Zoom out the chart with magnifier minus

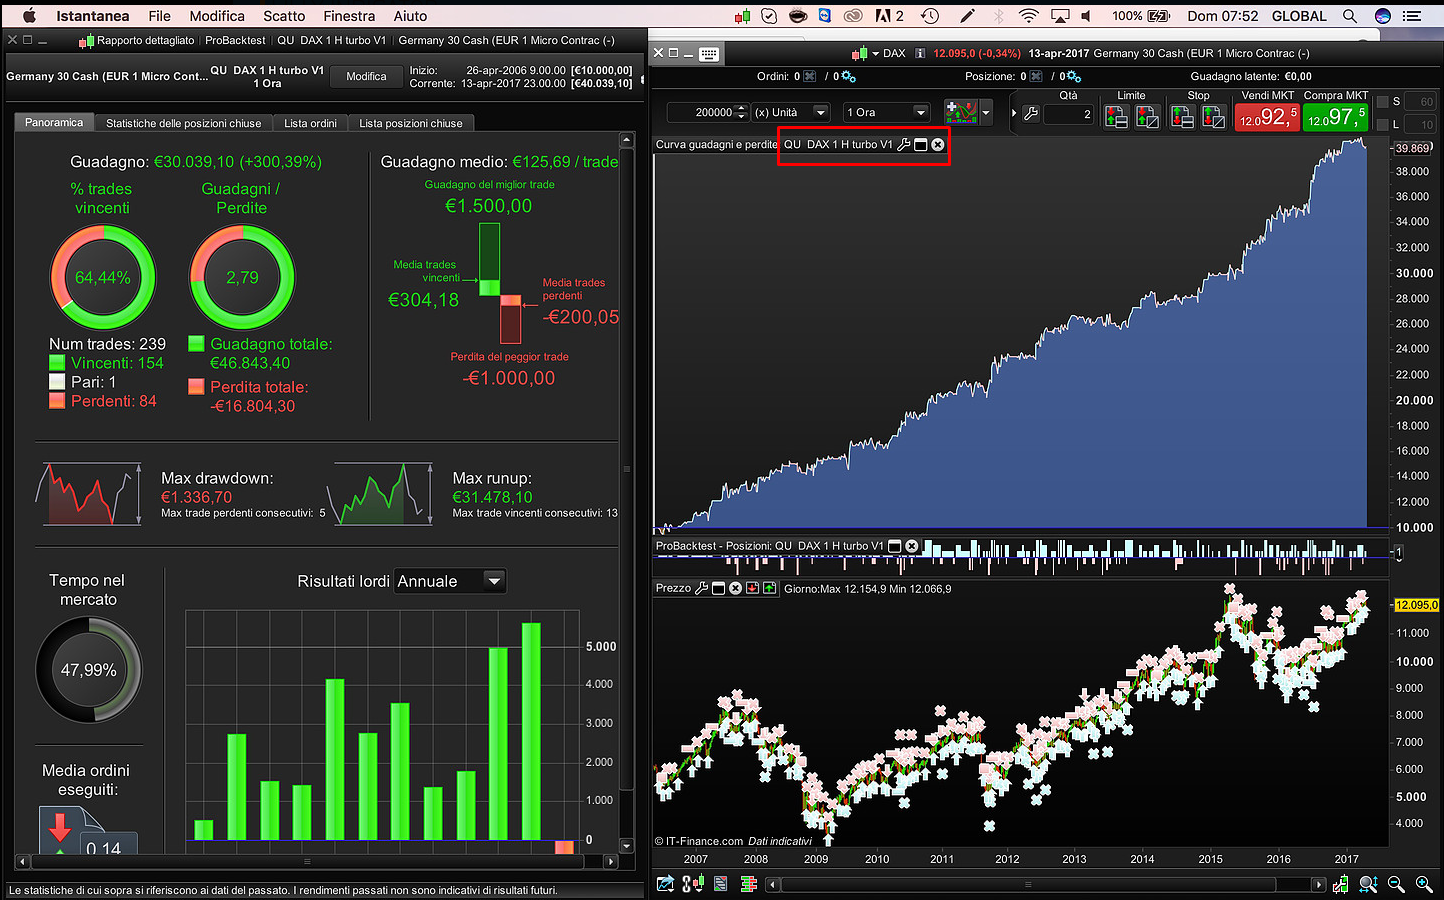point(1396,884)
